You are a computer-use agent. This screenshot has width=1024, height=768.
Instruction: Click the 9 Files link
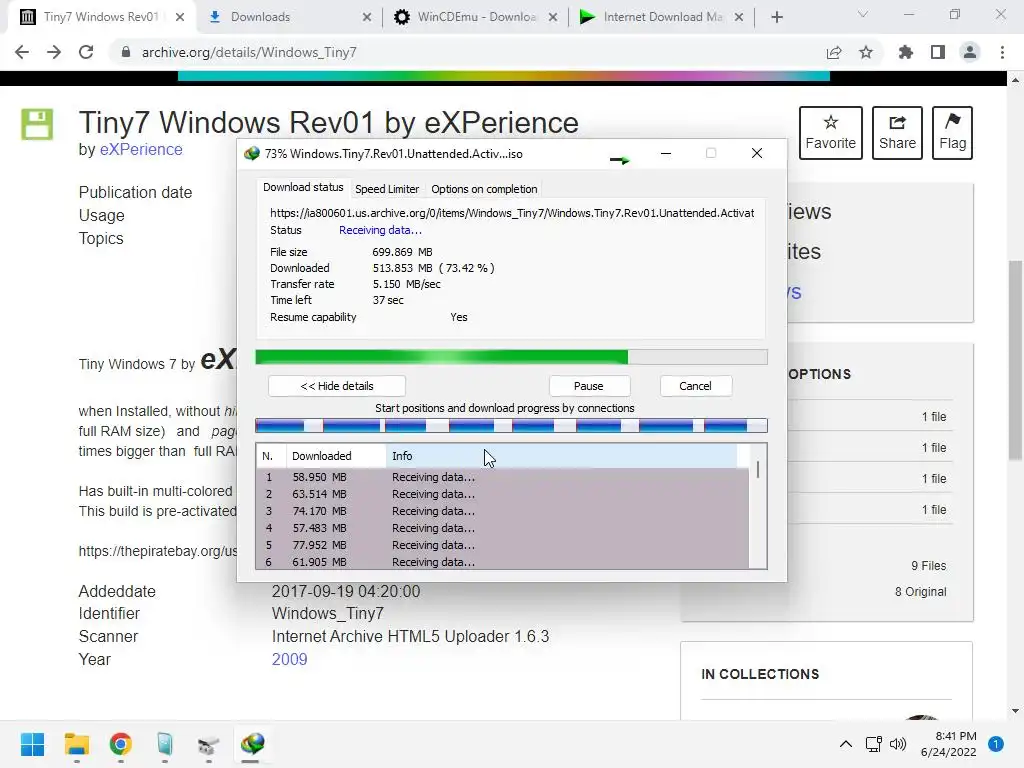(929, 566)
